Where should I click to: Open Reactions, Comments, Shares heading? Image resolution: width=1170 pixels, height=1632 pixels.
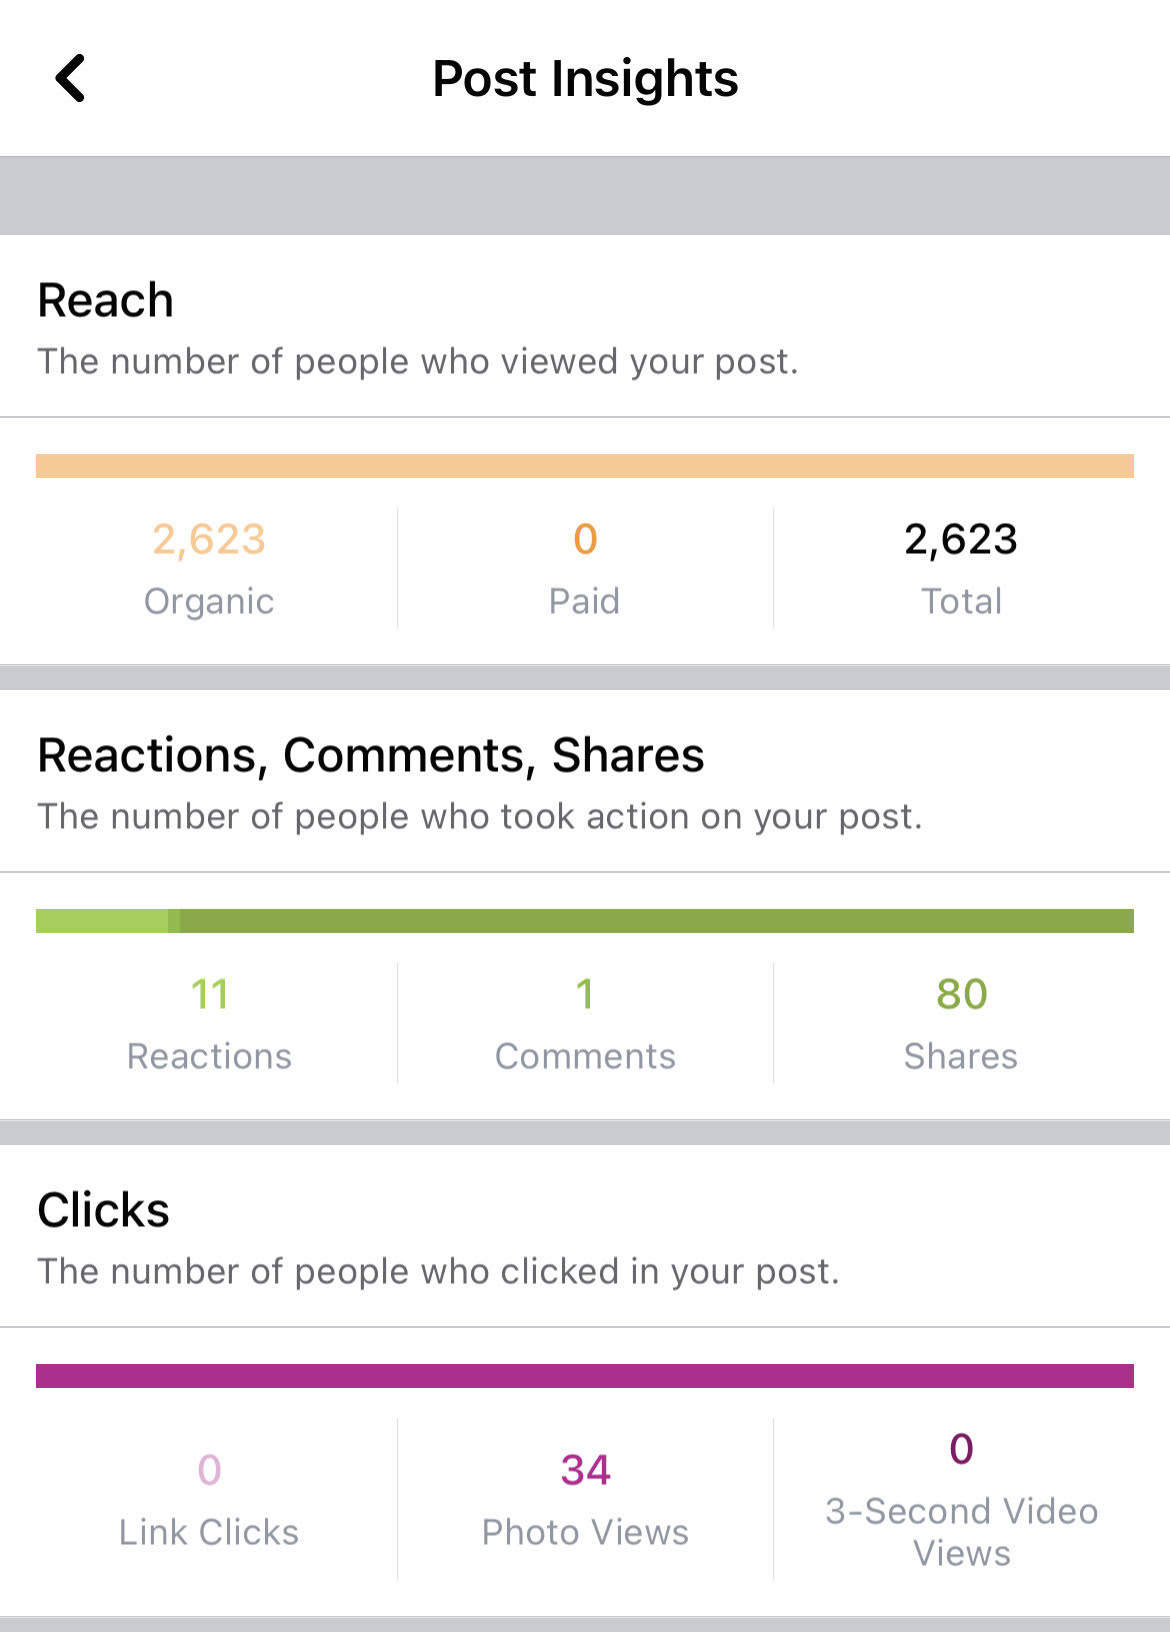pyautogui.click(x=371, y=755)
